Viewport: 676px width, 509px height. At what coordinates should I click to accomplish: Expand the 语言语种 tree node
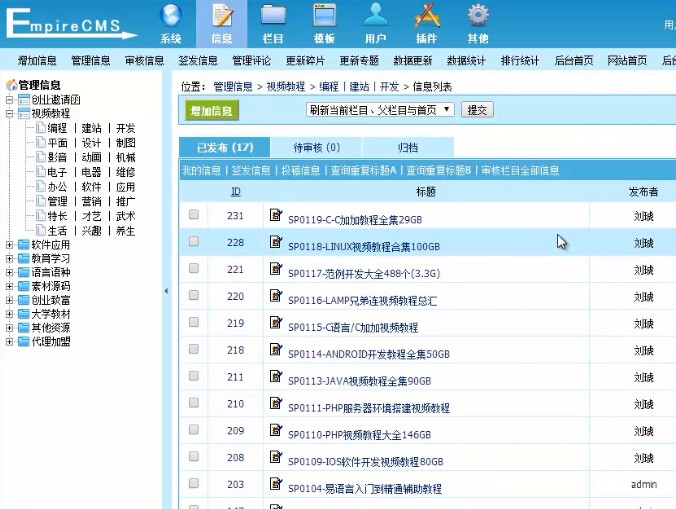(x=9, y=272)
